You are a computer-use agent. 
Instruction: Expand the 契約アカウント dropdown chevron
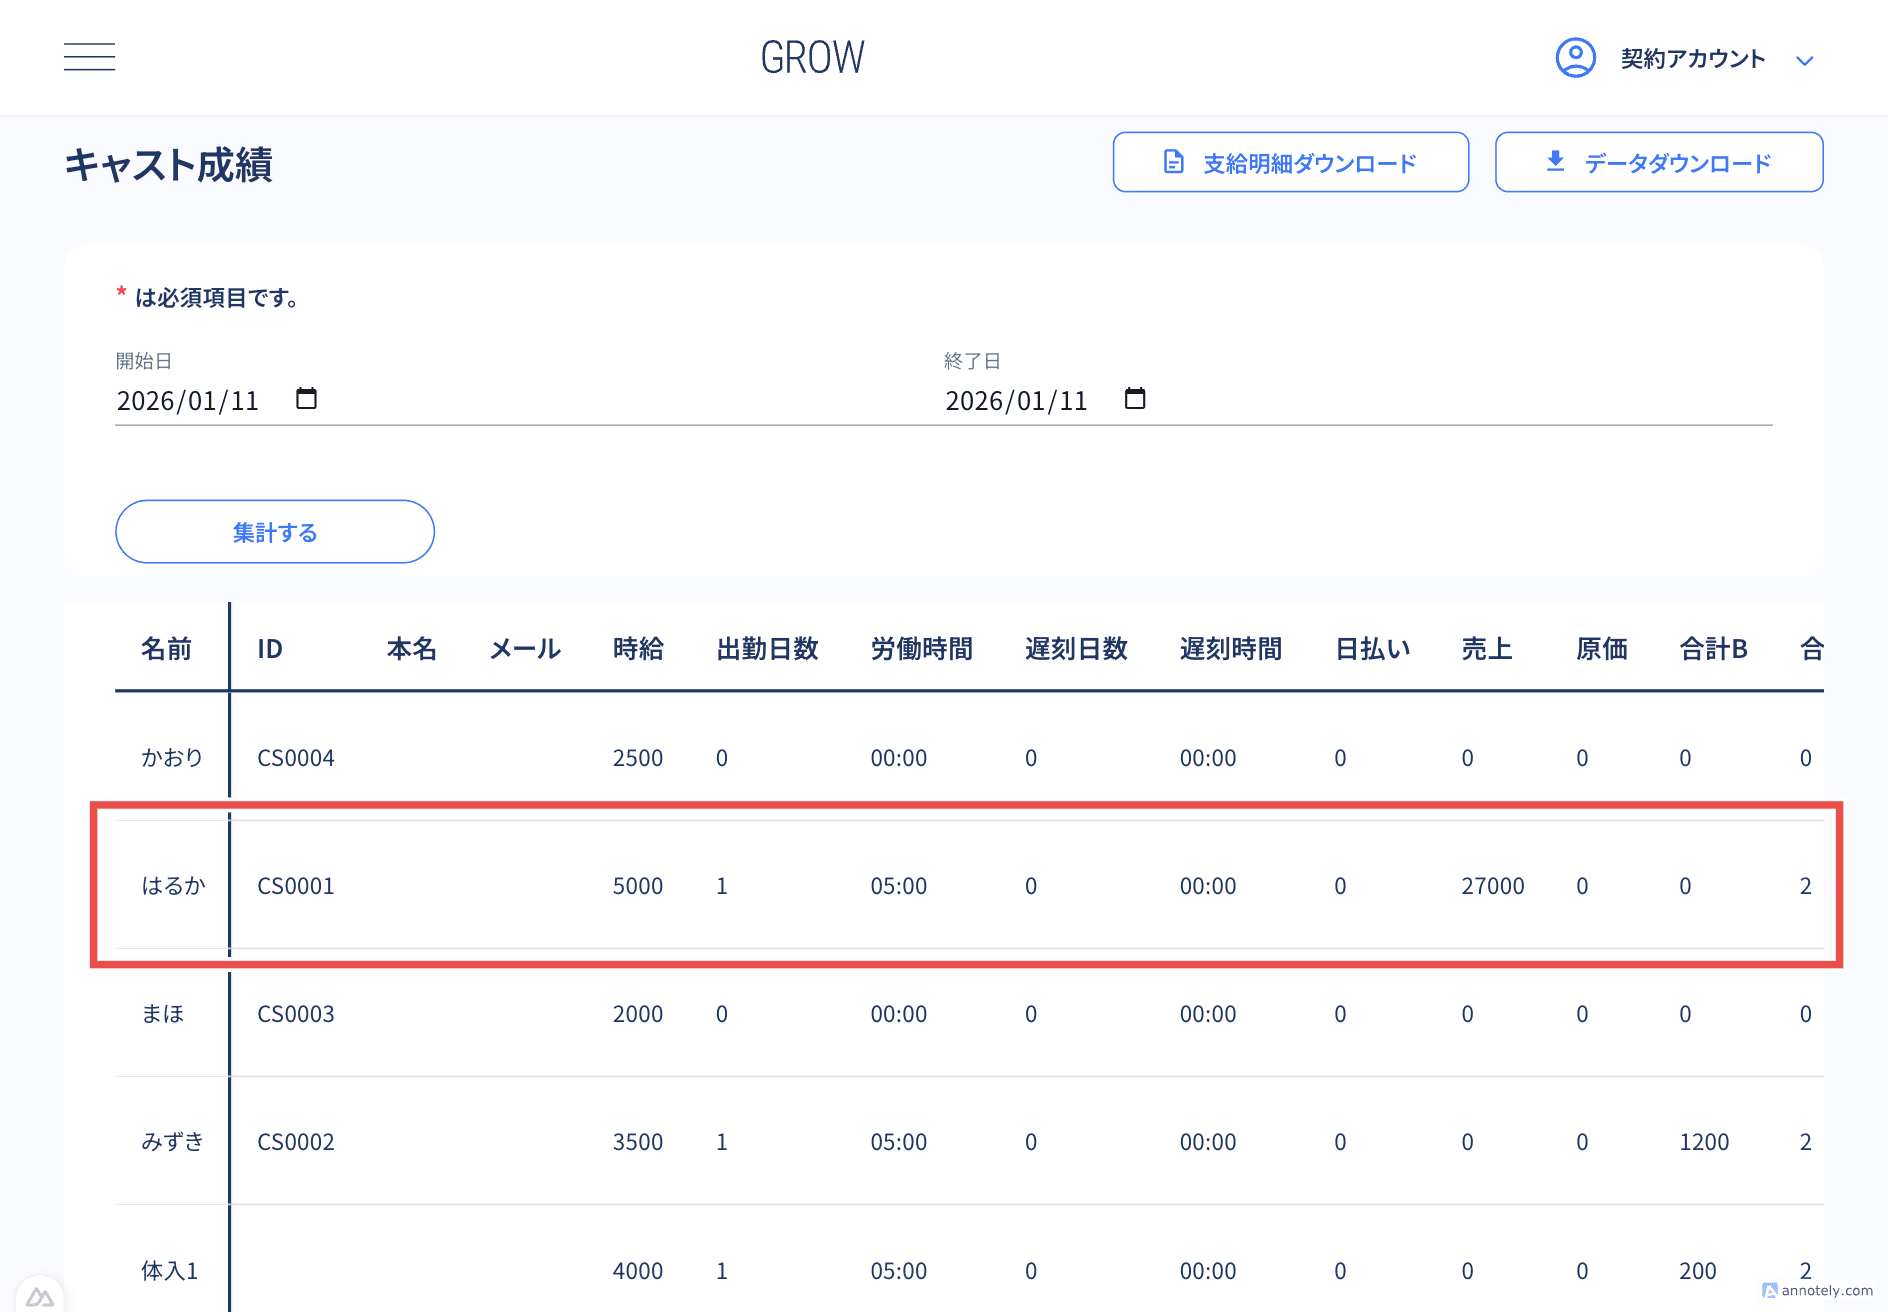pyautogui.click(x=1804, y=60)
